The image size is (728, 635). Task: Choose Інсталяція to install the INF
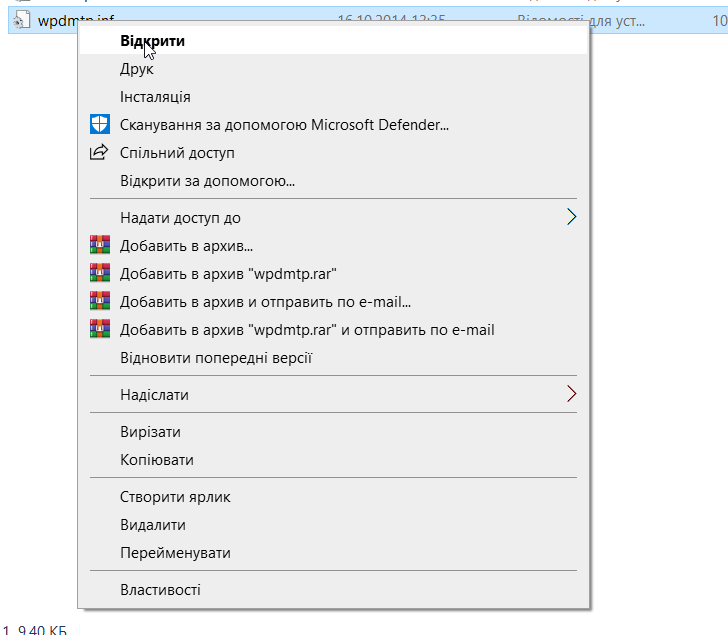click(333, 97)
